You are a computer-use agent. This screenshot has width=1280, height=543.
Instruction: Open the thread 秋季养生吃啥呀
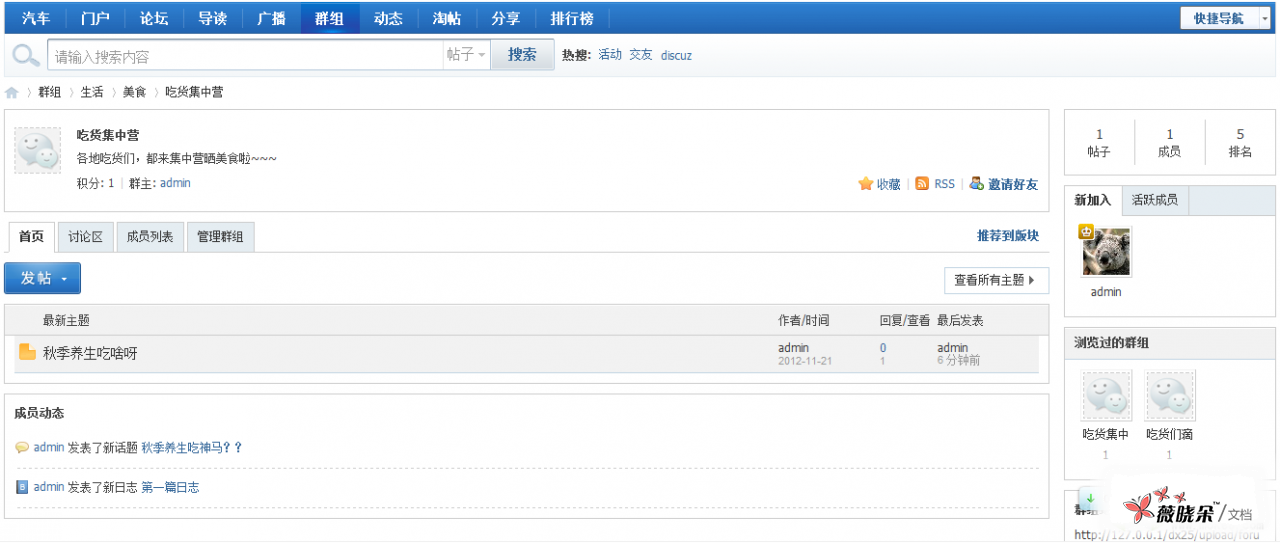pos(90,353)
